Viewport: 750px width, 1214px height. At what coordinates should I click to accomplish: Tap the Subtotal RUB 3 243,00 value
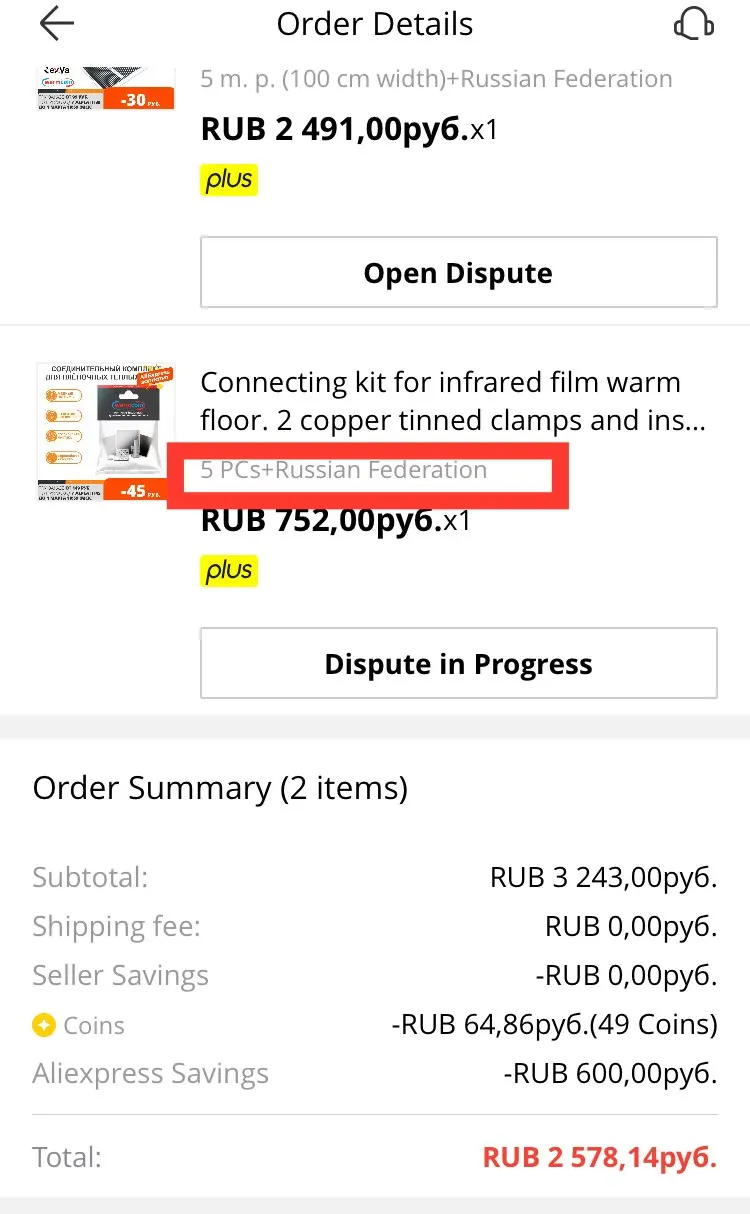coord(604,878)
